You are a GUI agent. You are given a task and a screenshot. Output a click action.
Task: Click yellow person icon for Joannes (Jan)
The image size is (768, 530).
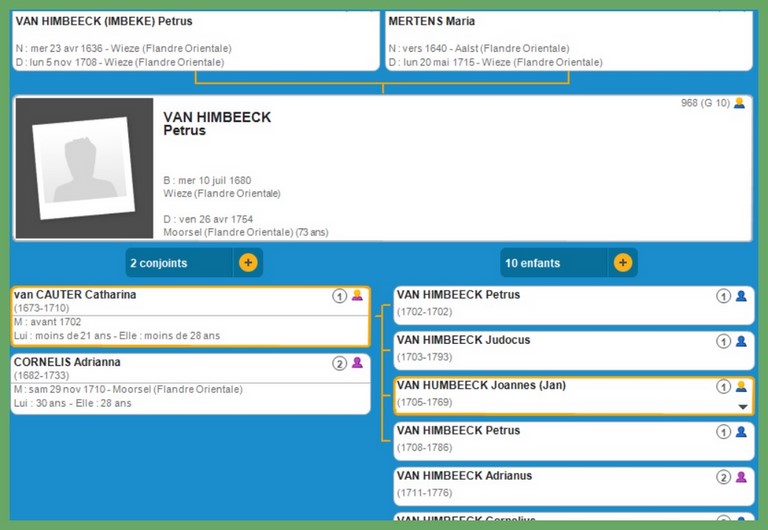pyautogui.click(x=741, y=386)
